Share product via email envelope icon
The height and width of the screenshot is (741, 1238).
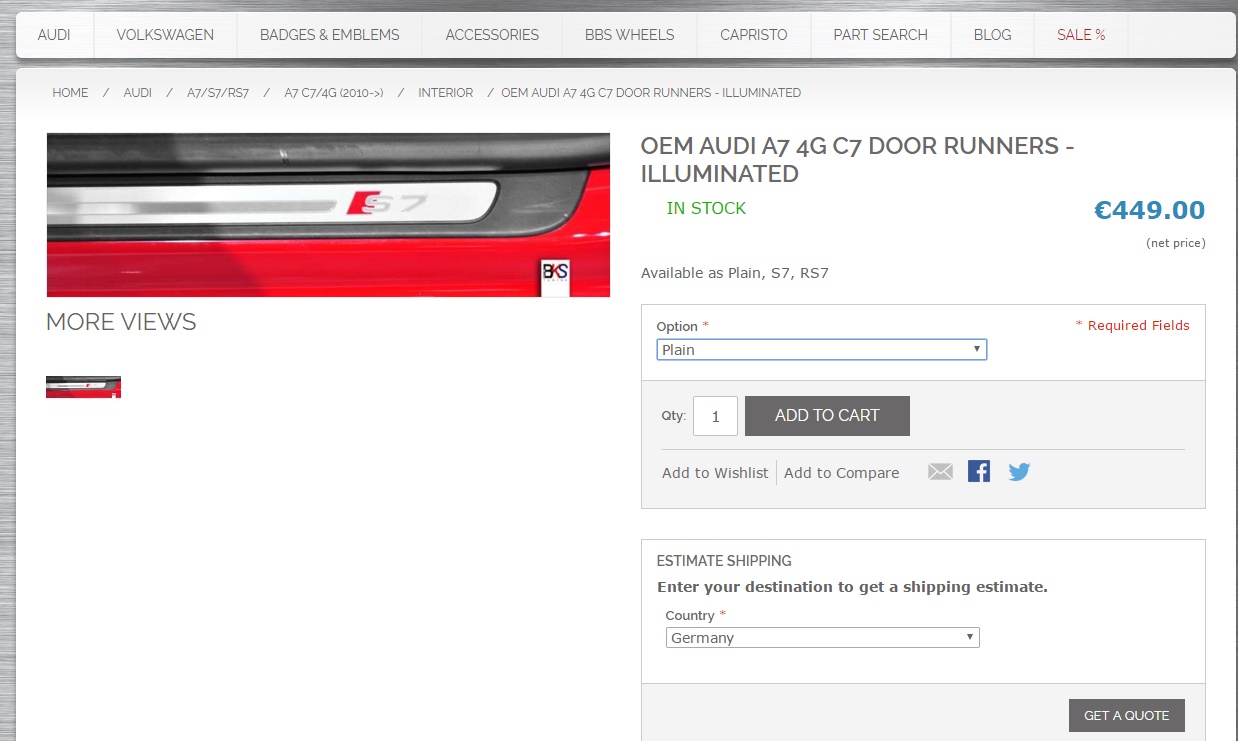[940, 472]
